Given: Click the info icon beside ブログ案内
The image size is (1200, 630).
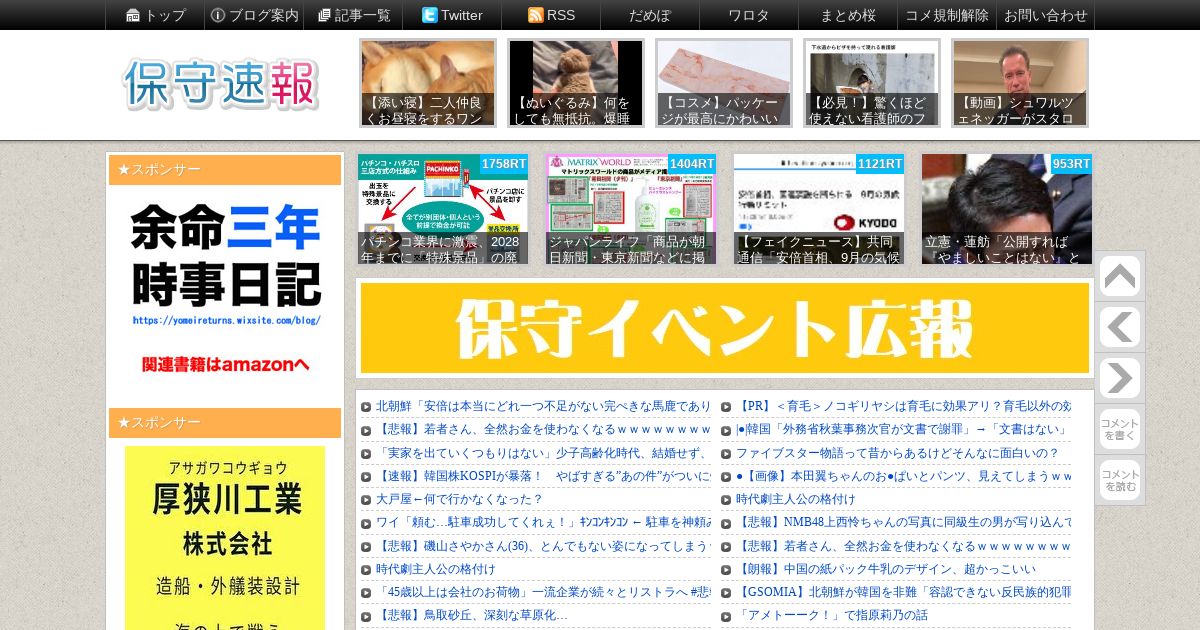Looking at the screenshot, I should pyautogui.click(x=218, y=15).
